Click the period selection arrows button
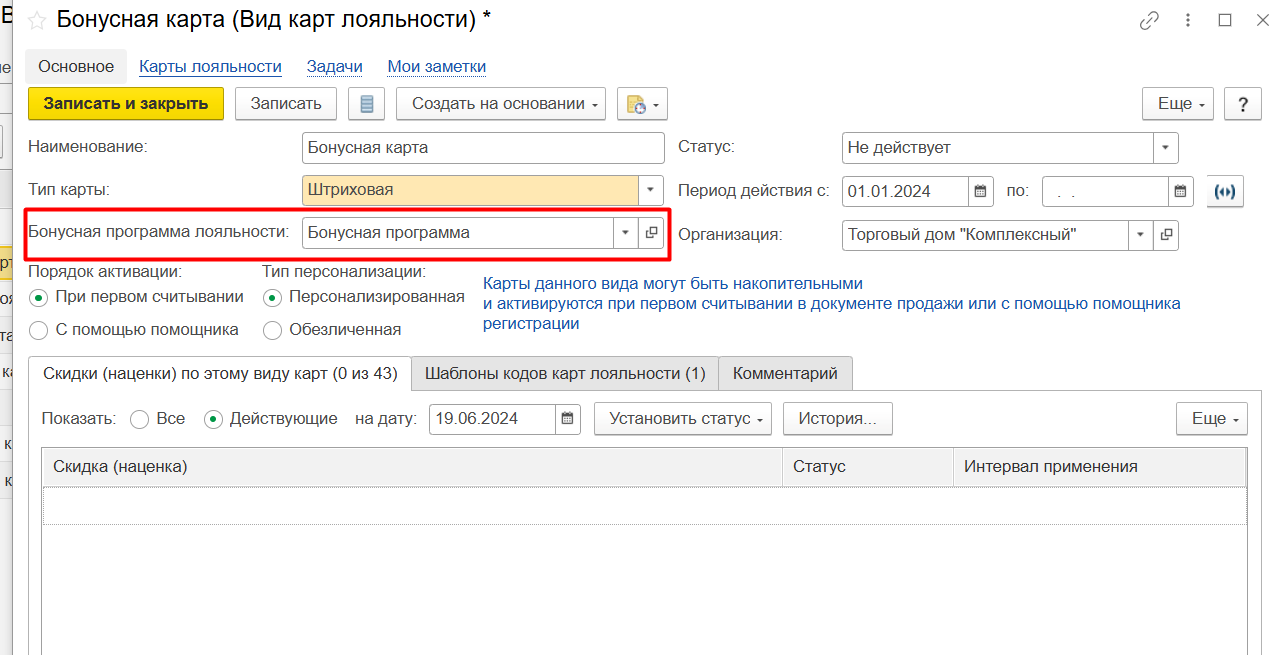The width and height of the screenshot is (1287, 655). click(x=1225, y=191)
